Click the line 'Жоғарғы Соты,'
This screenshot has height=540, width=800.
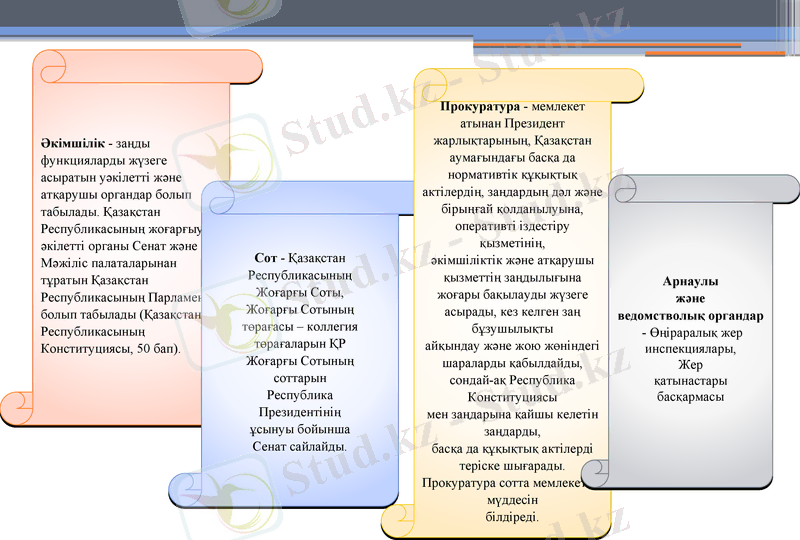tap(300, 292)
